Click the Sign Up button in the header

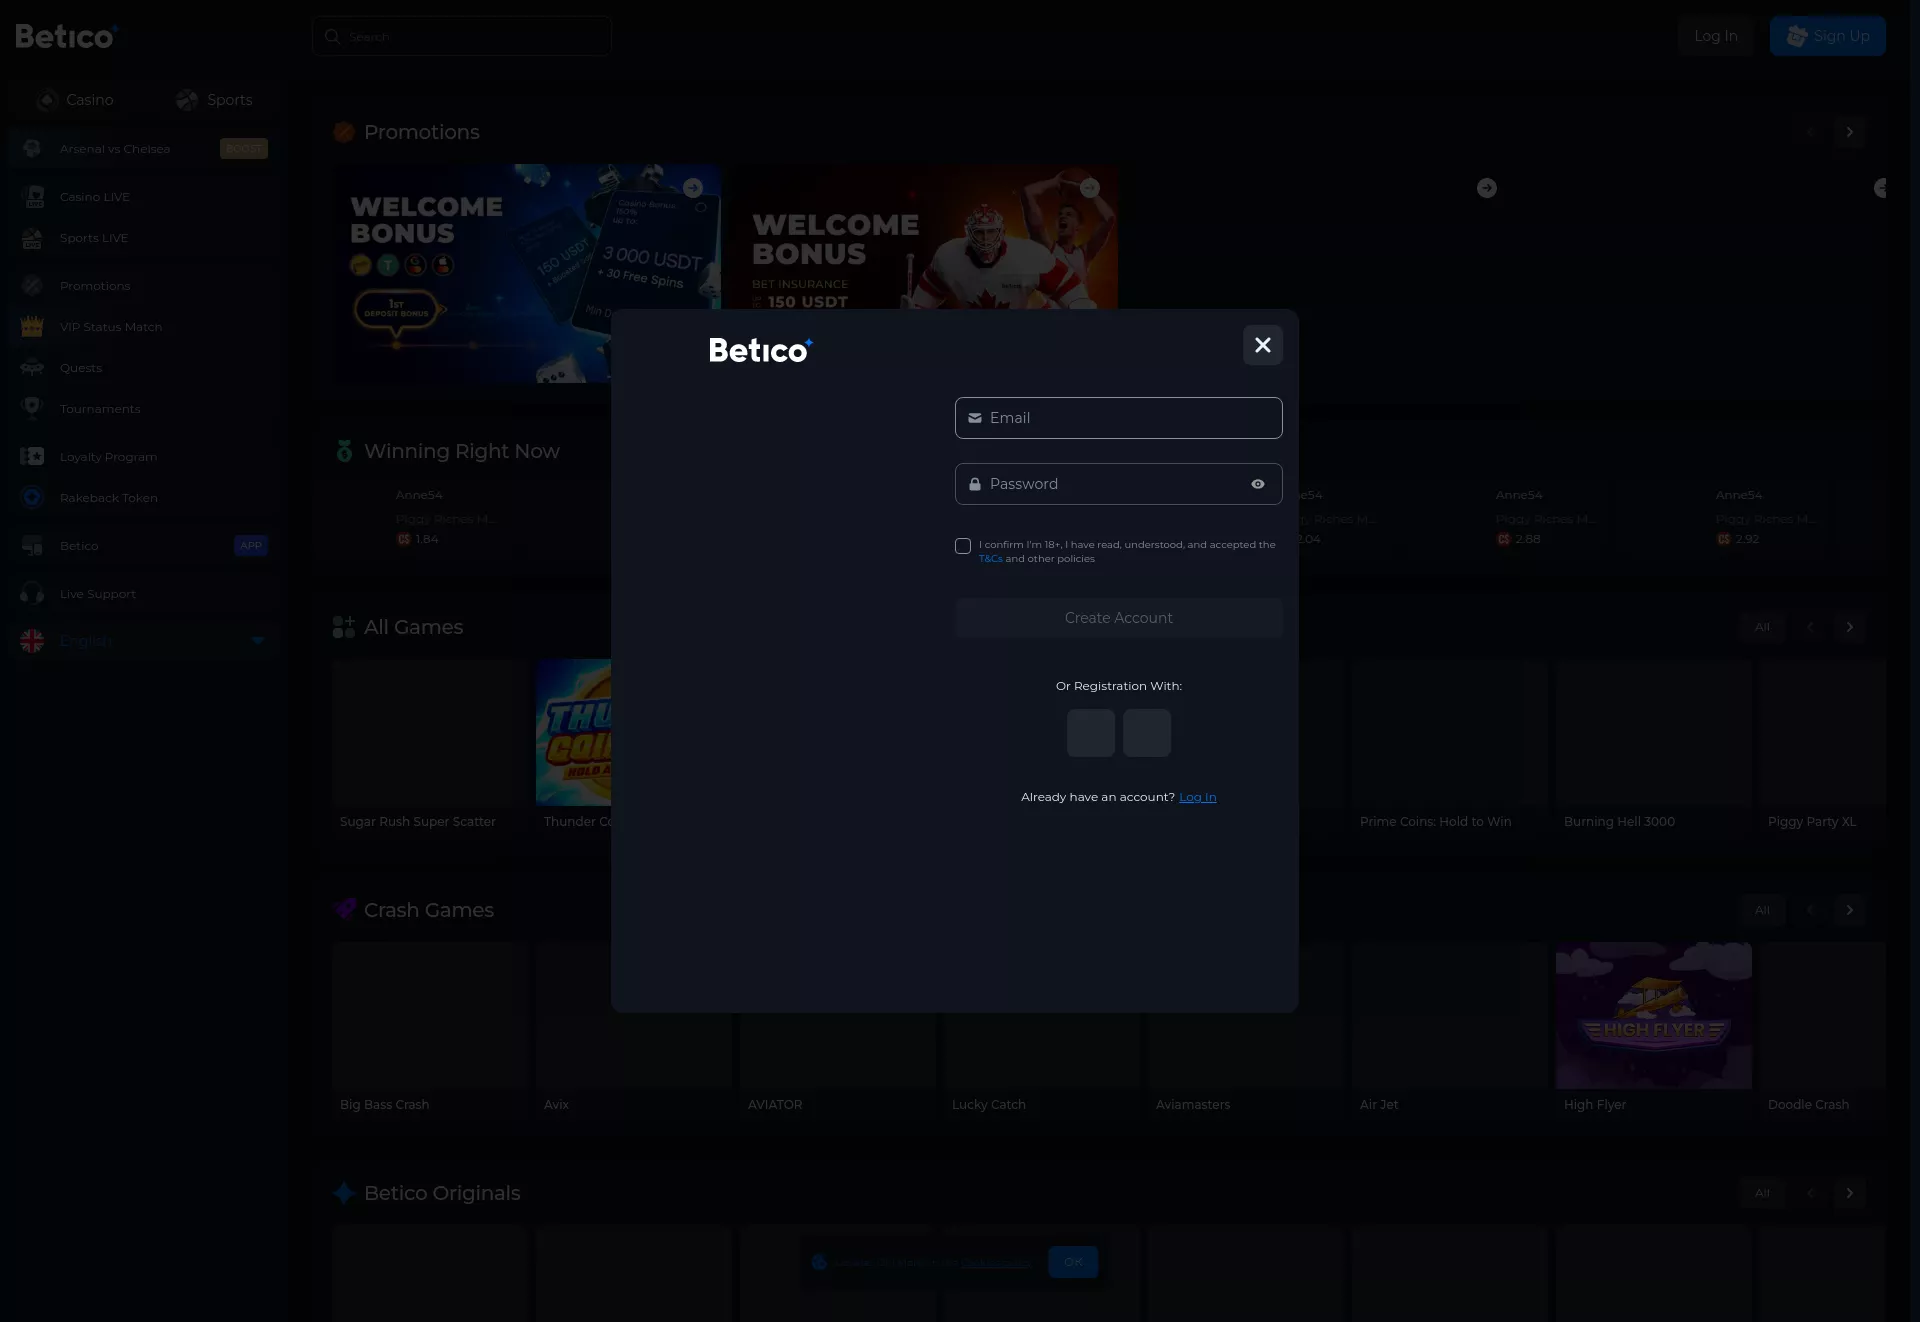[x=1828, y=36]
